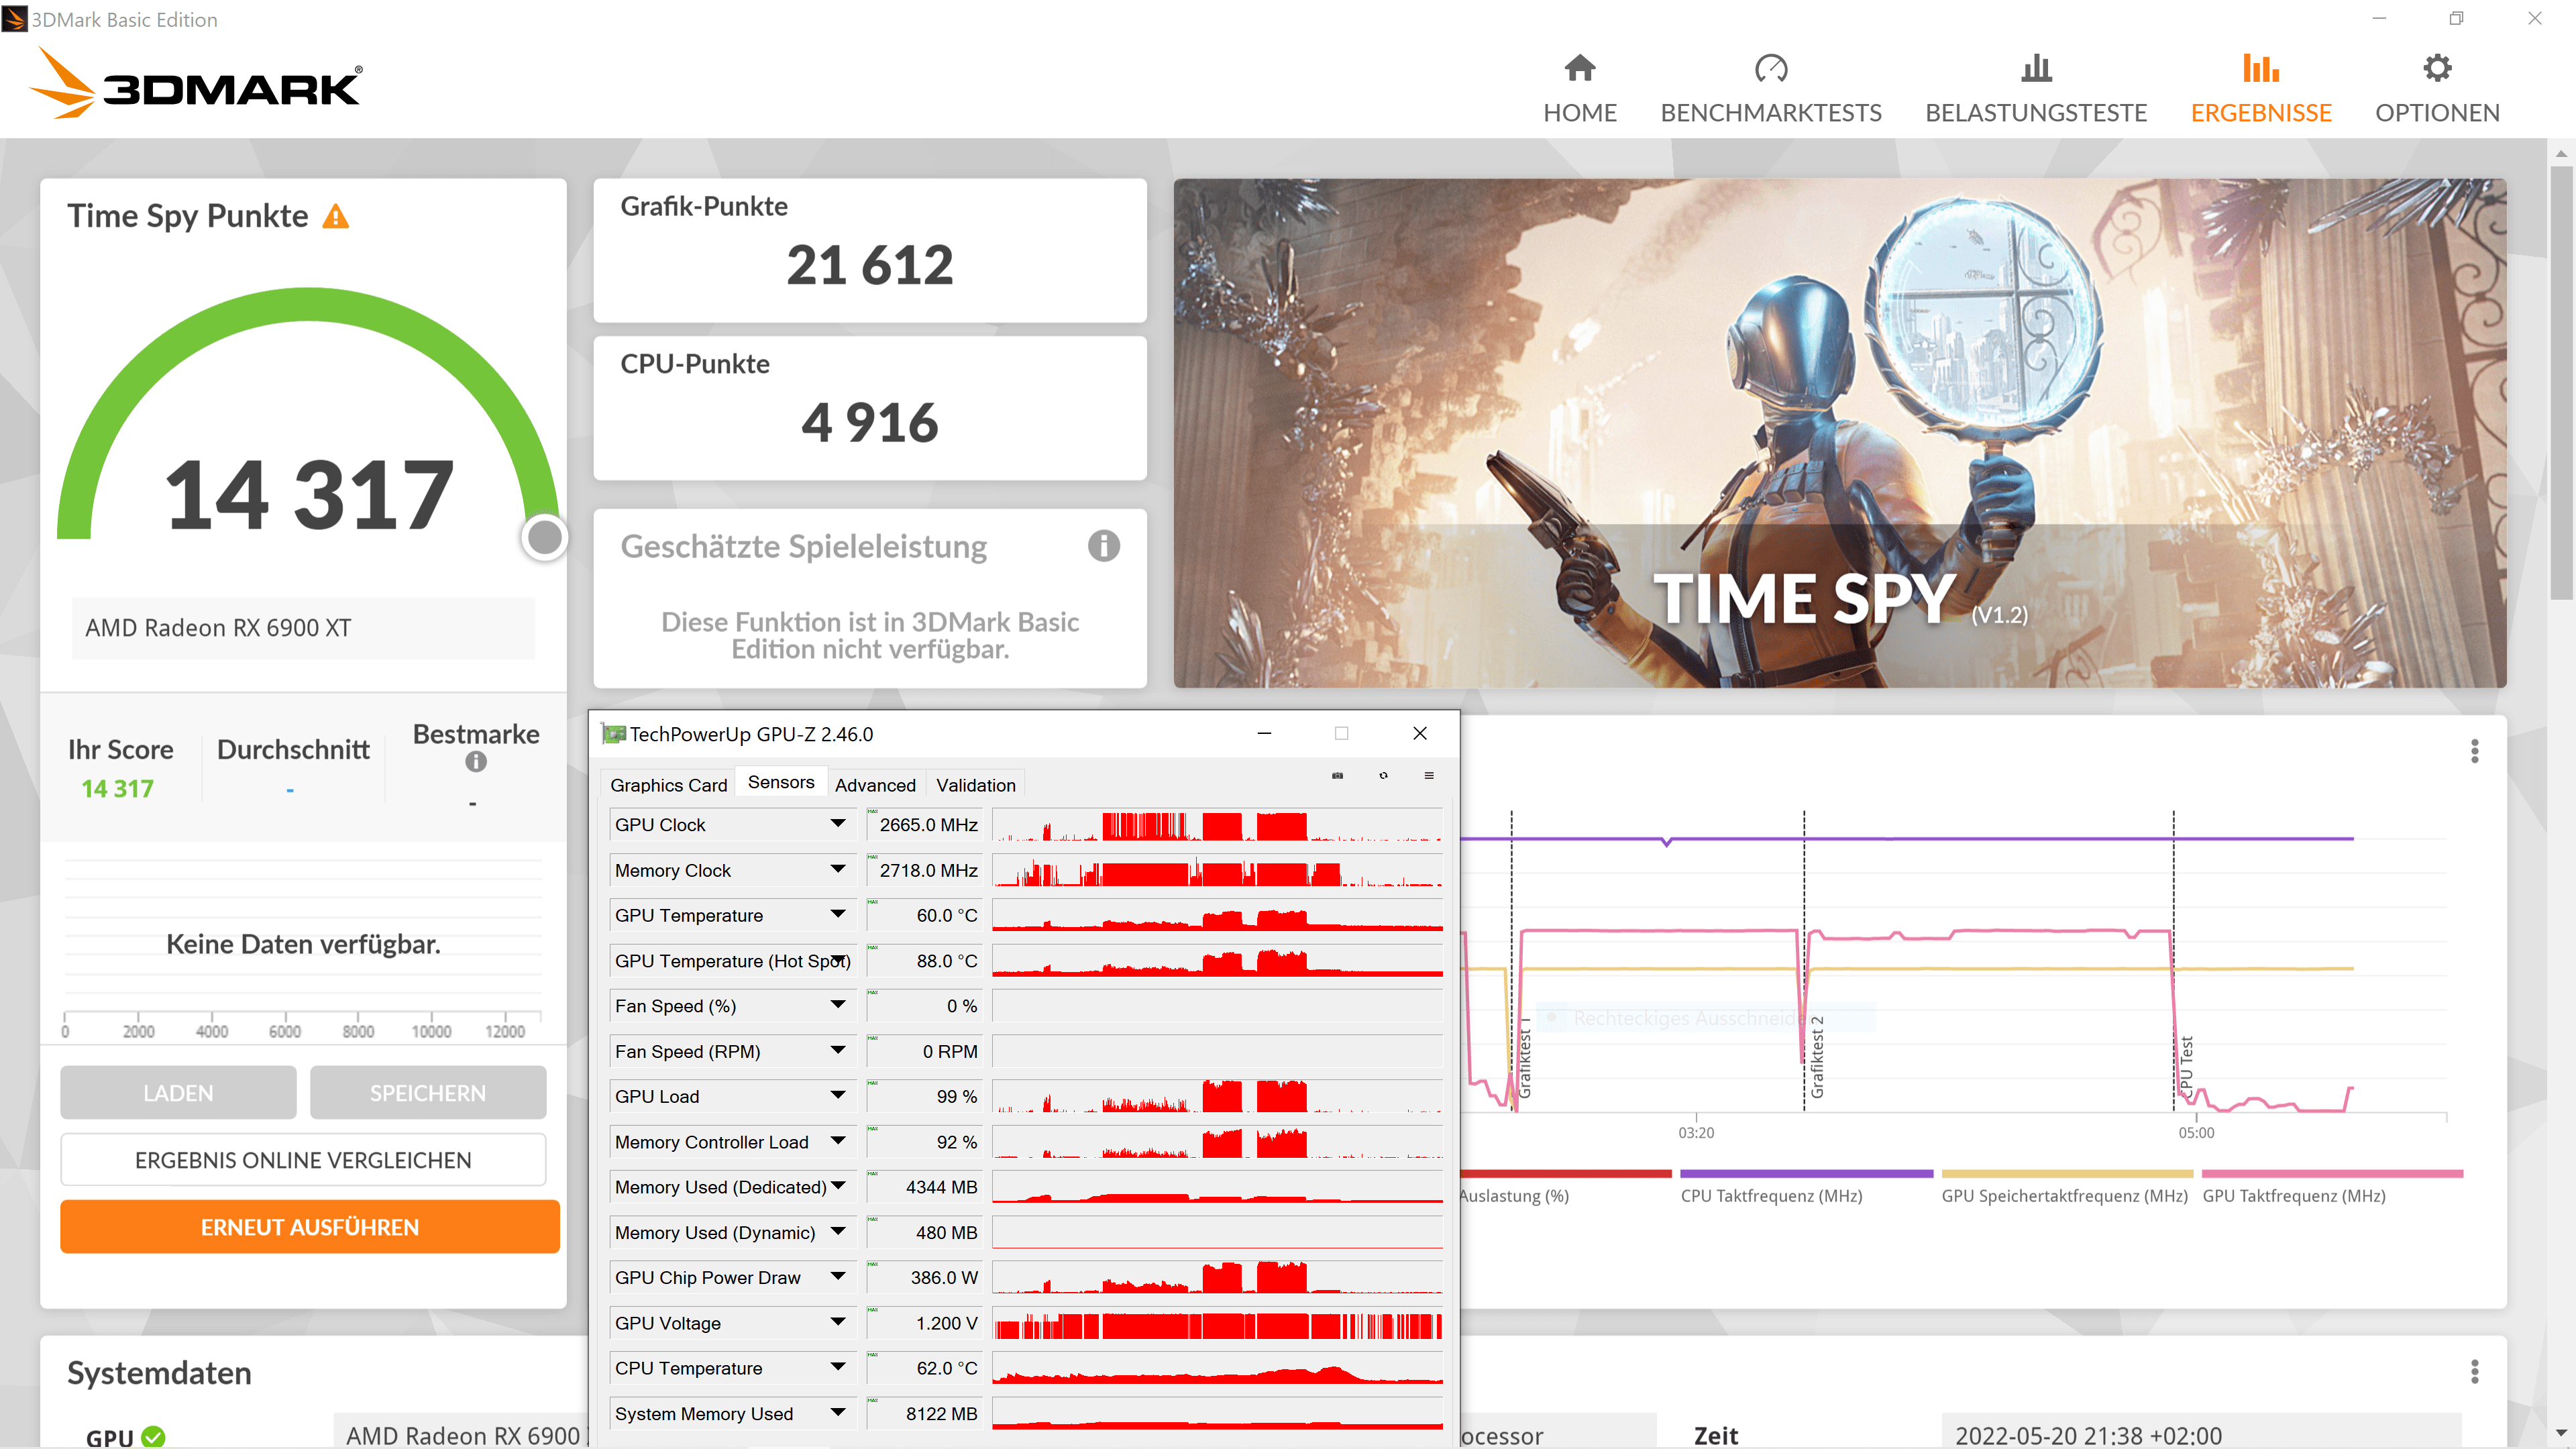
Task: Go to the BELASTUNGSTESTE menu label
Action: pos(2036,113)
